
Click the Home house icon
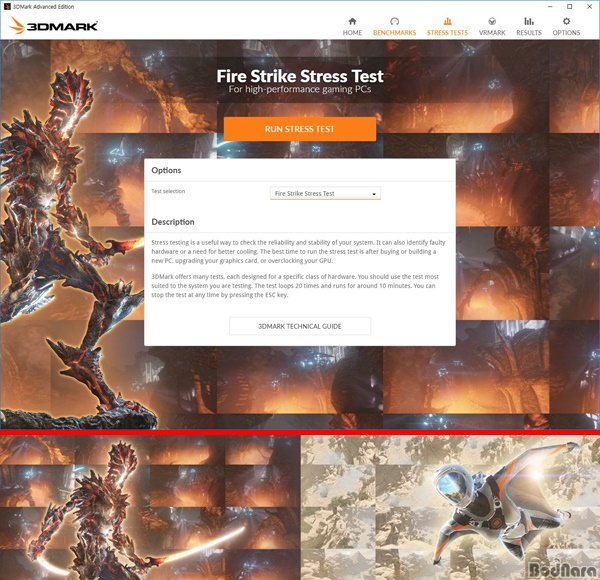point(352,21)
